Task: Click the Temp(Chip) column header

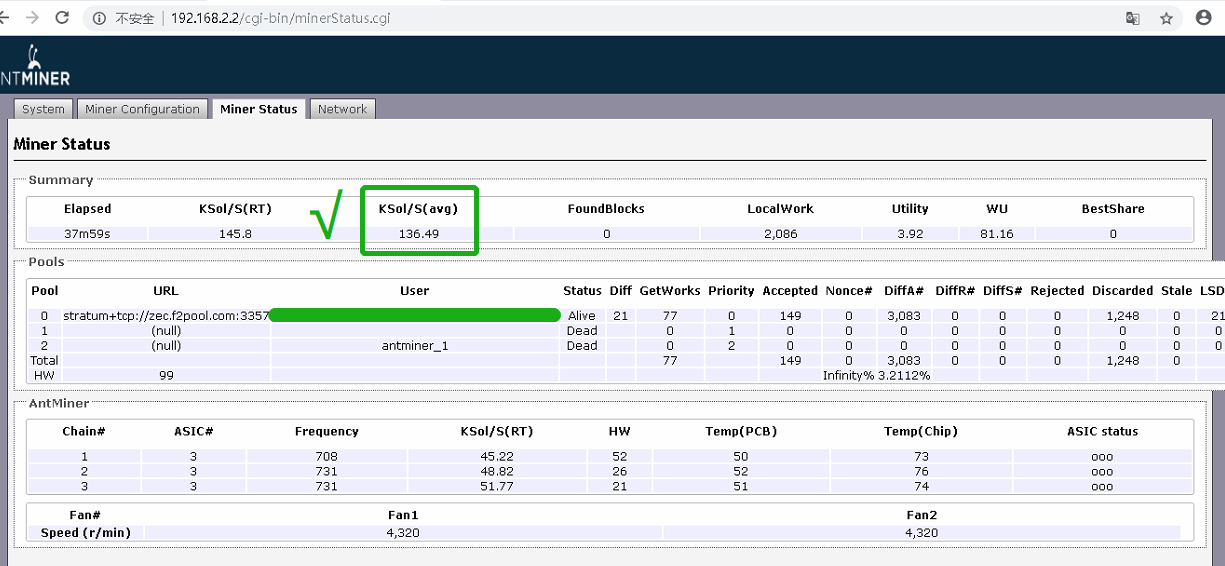Action: coord(920,432)
